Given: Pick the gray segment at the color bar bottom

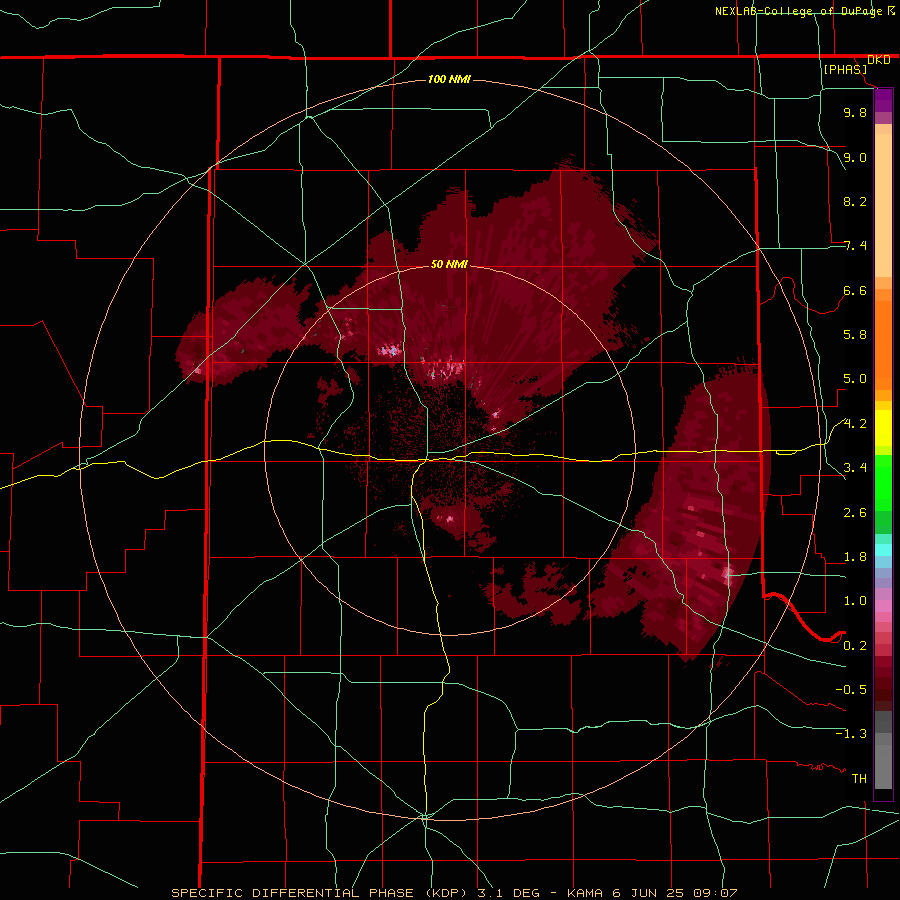Looking at the screenshot, I should [883, 769].
